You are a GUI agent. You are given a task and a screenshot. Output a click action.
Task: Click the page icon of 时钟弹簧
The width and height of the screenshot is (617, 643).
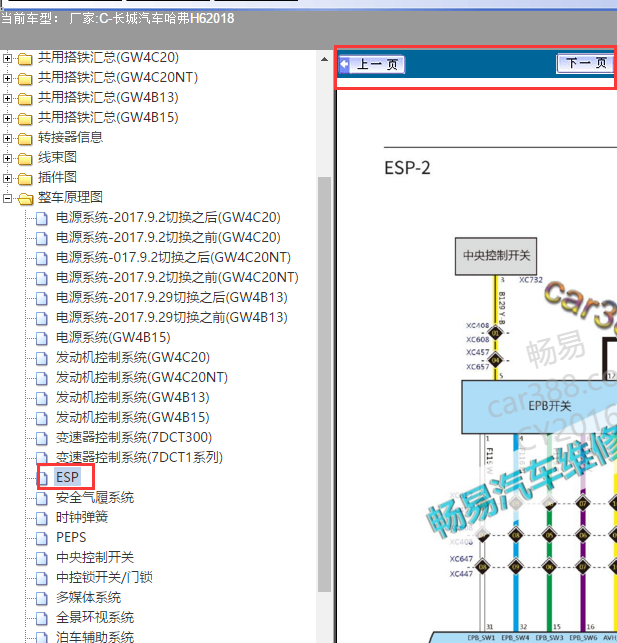41,519
